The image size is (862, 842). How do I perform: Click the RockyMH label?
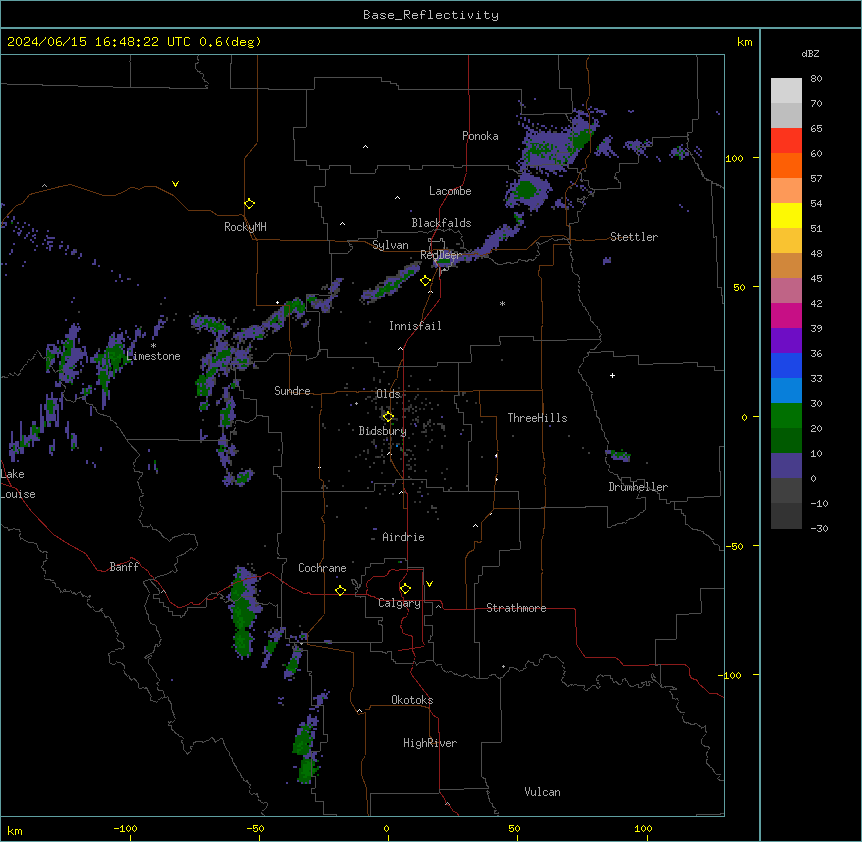tap(245, 227)
